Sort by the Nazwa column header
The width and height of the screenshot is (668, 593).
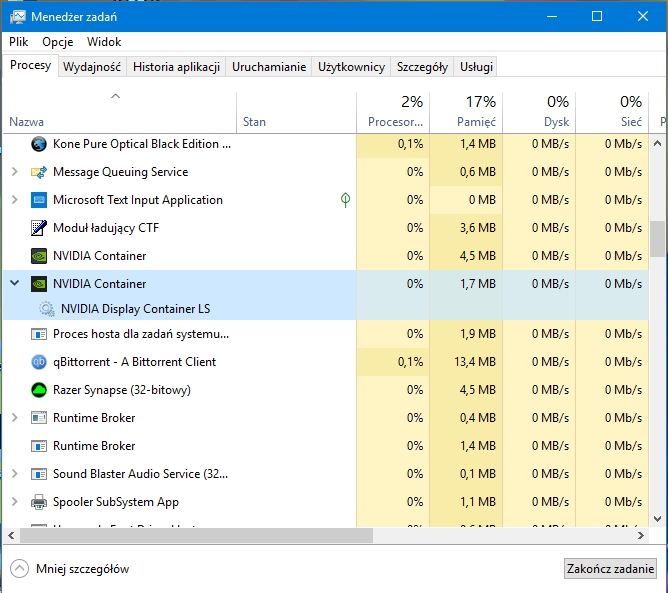coord(119,112)
